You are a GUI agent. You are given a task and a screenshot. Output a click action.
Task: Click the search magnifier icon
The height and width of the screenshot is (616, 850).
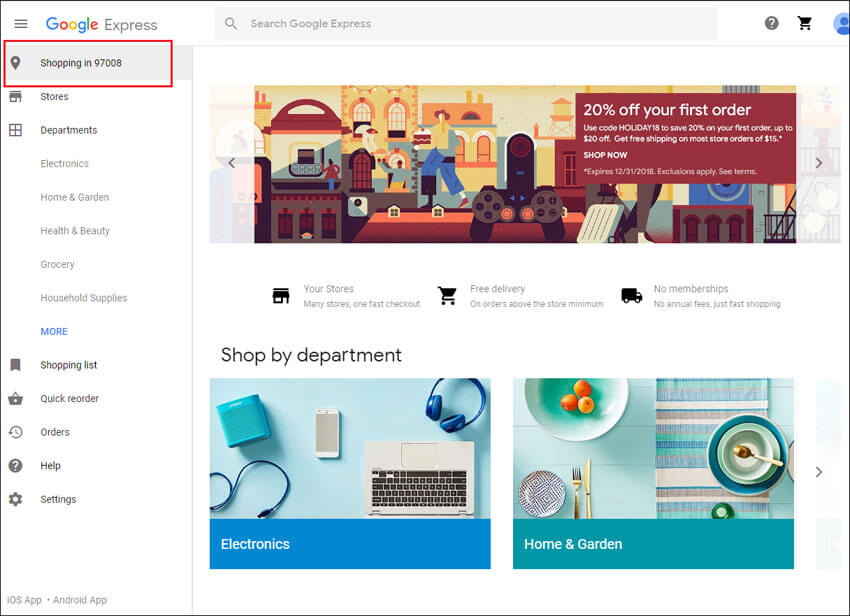pyautogui.click(x=231, y=24)
